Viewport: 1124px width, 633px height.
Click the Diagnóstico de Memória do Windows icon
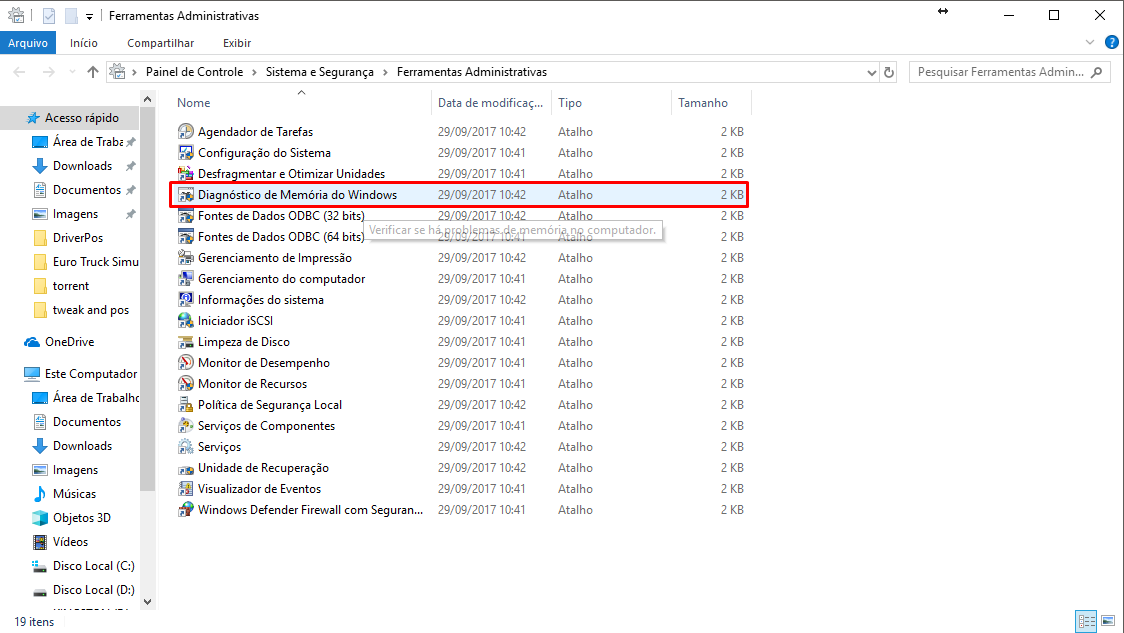[186, 195]
